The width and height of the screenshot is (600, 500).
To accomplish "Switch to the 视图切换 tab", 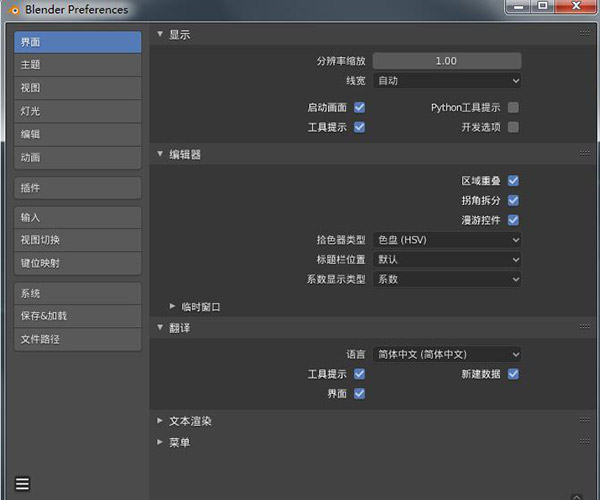I will point(78,240).
